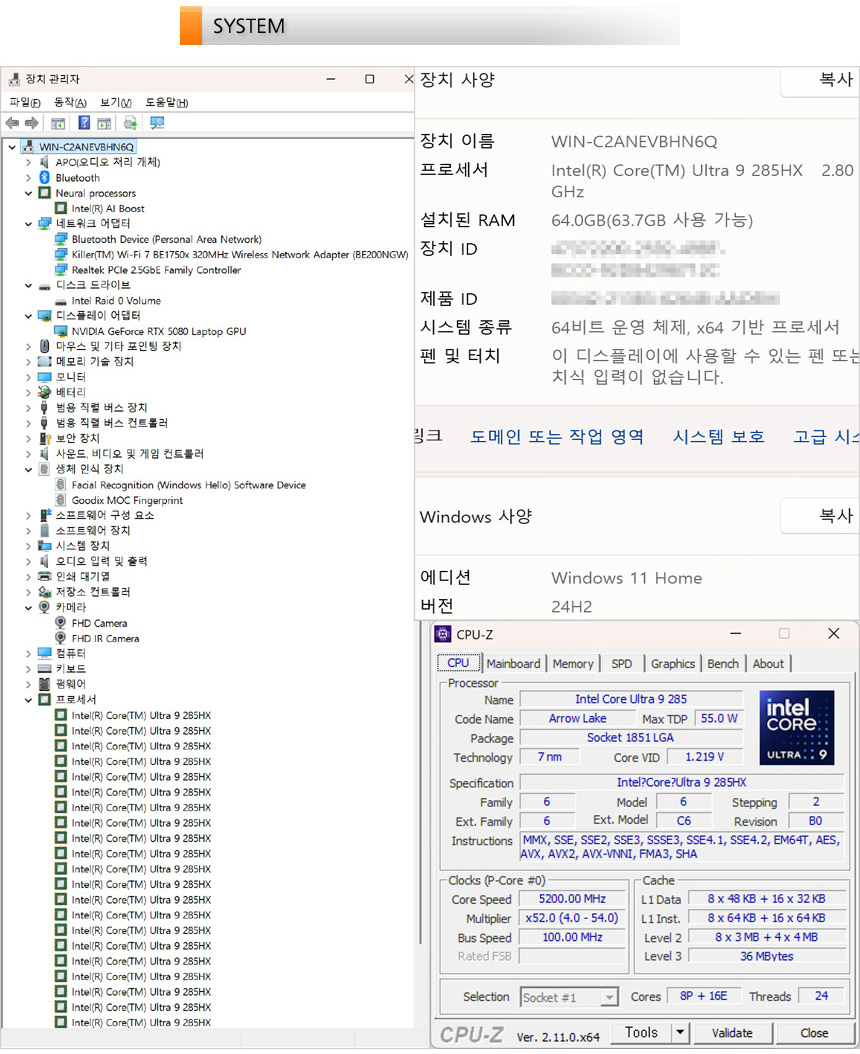The width and height of the screenshot is (860, 1054).
Task: Click the back arrow in Device Manager toolbar
Action: tap(12, 123)
